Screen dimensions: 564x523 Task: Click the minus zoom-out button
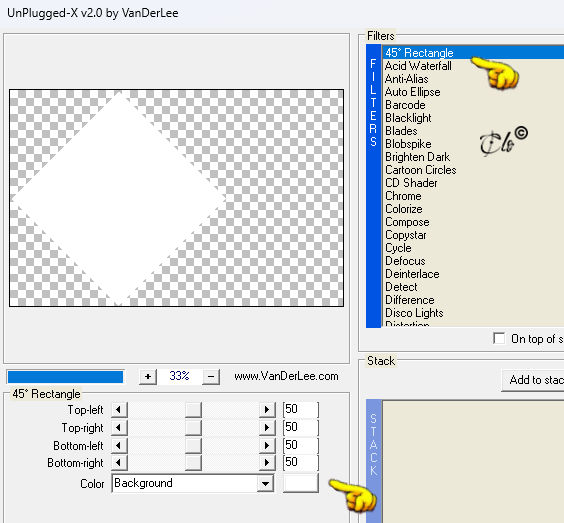[211, 377]
